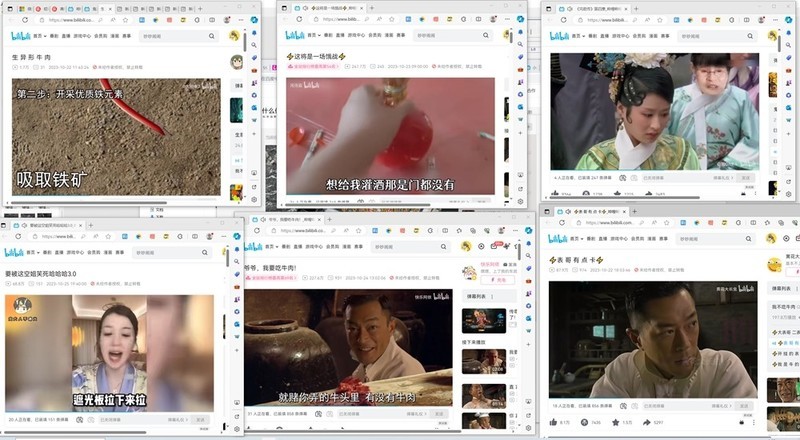Screen dimensions: 800x440
Task: Click the vertical scrollbar in the 生异形牛肉 window
Action: pyautogui.click(x=245, y=43)
